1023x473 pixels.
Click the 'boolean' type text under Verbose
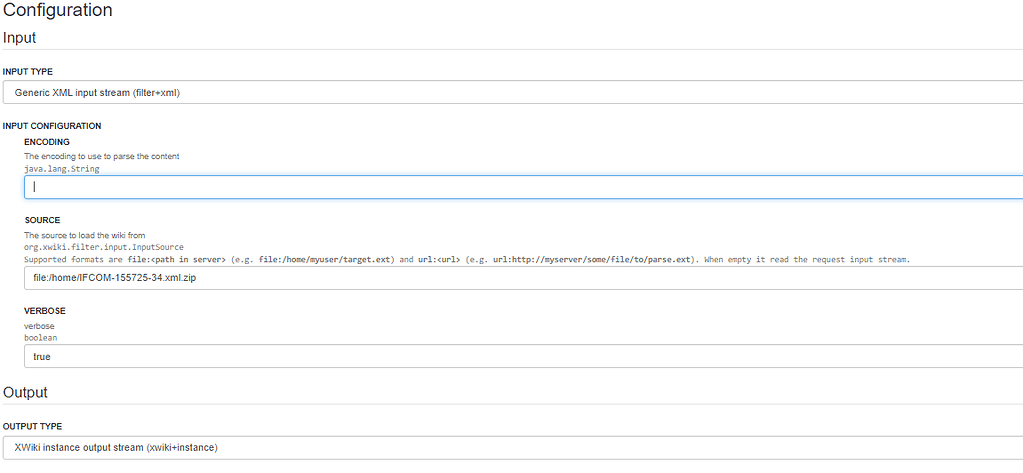coord(41,338)
